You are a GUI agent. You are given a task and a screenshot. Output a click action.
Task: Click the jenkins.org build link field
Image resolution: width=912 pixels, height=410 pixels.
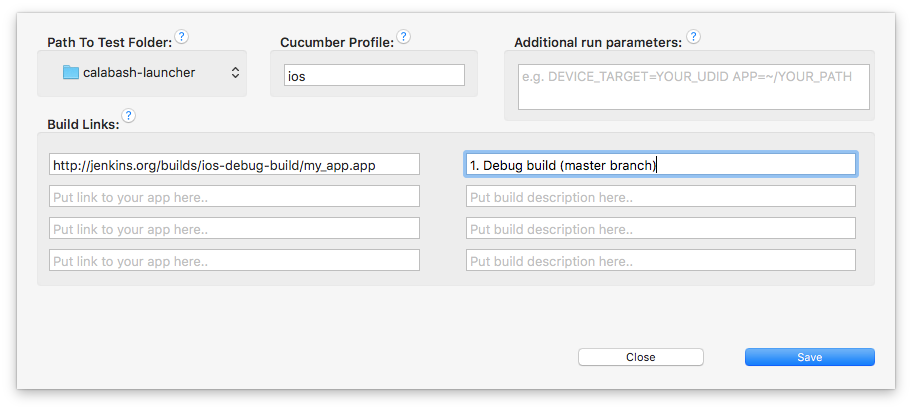tap(234, 164)
